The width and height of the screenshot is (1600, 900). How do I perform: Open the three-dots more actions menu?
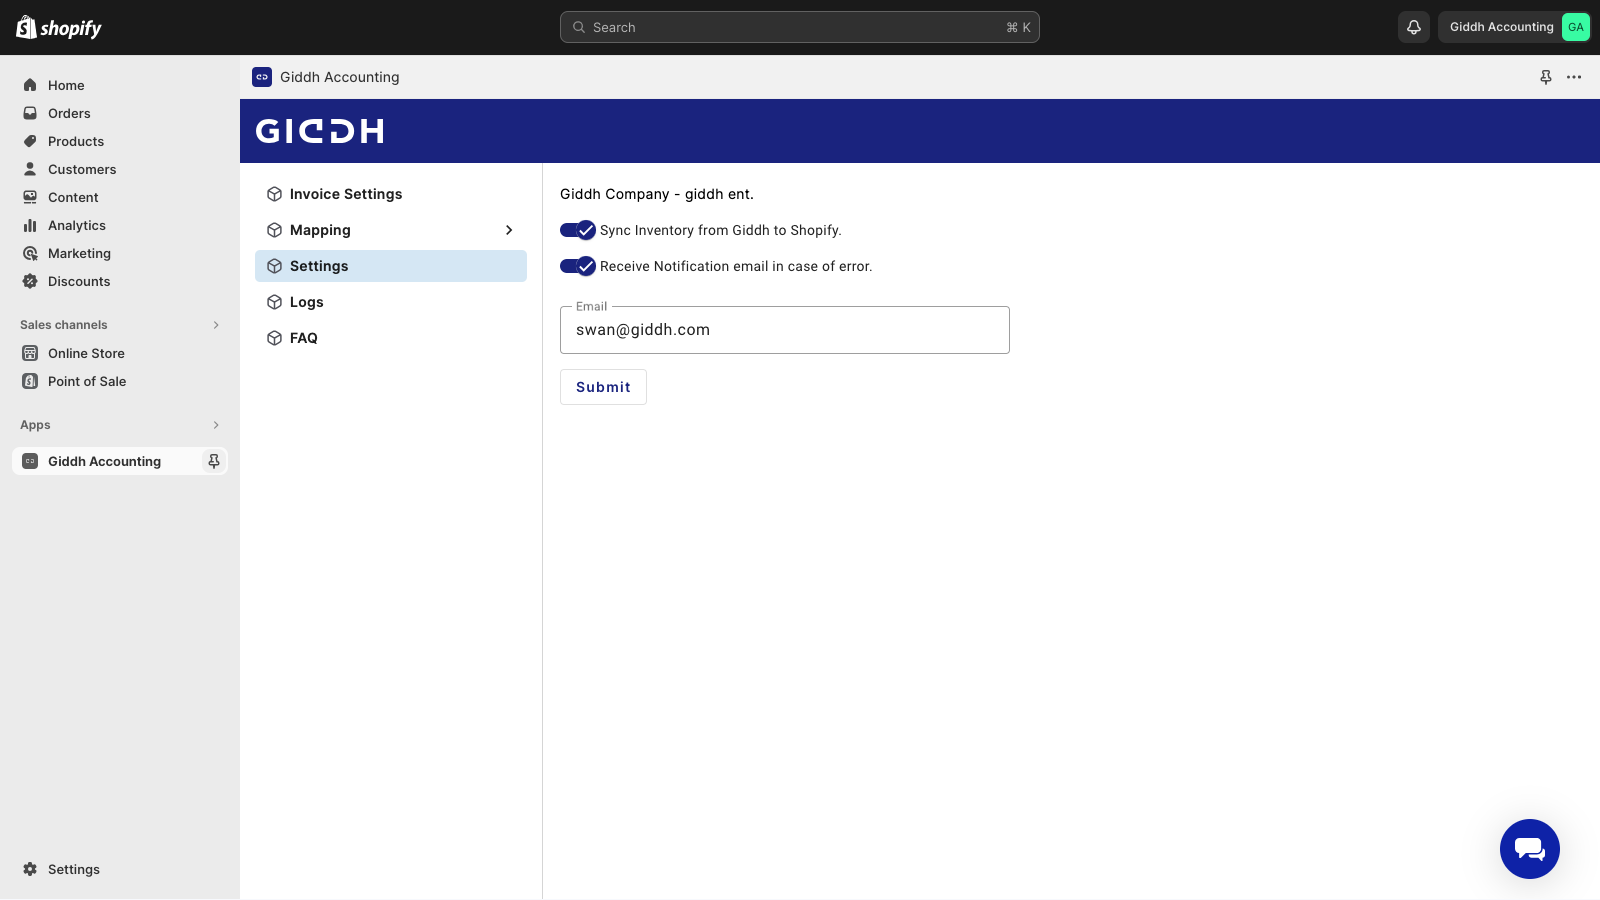pyautogui.click(x=1574, y=77)
